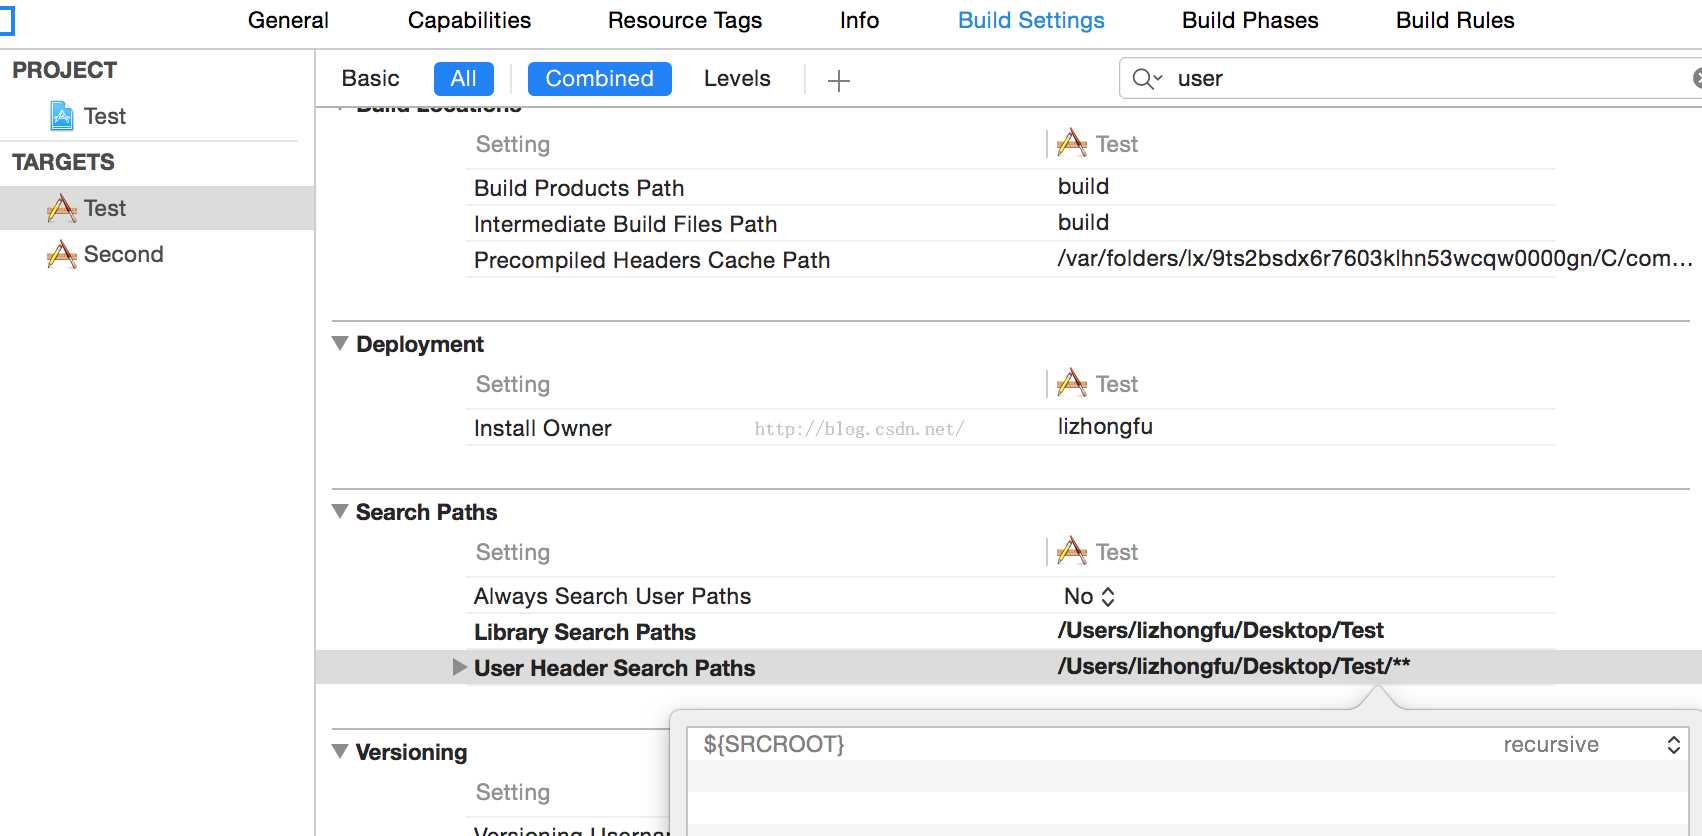The image size is (1702, 836).
Task: Click the Install Owner value lizhongfu
Action: pos(1105,426)
